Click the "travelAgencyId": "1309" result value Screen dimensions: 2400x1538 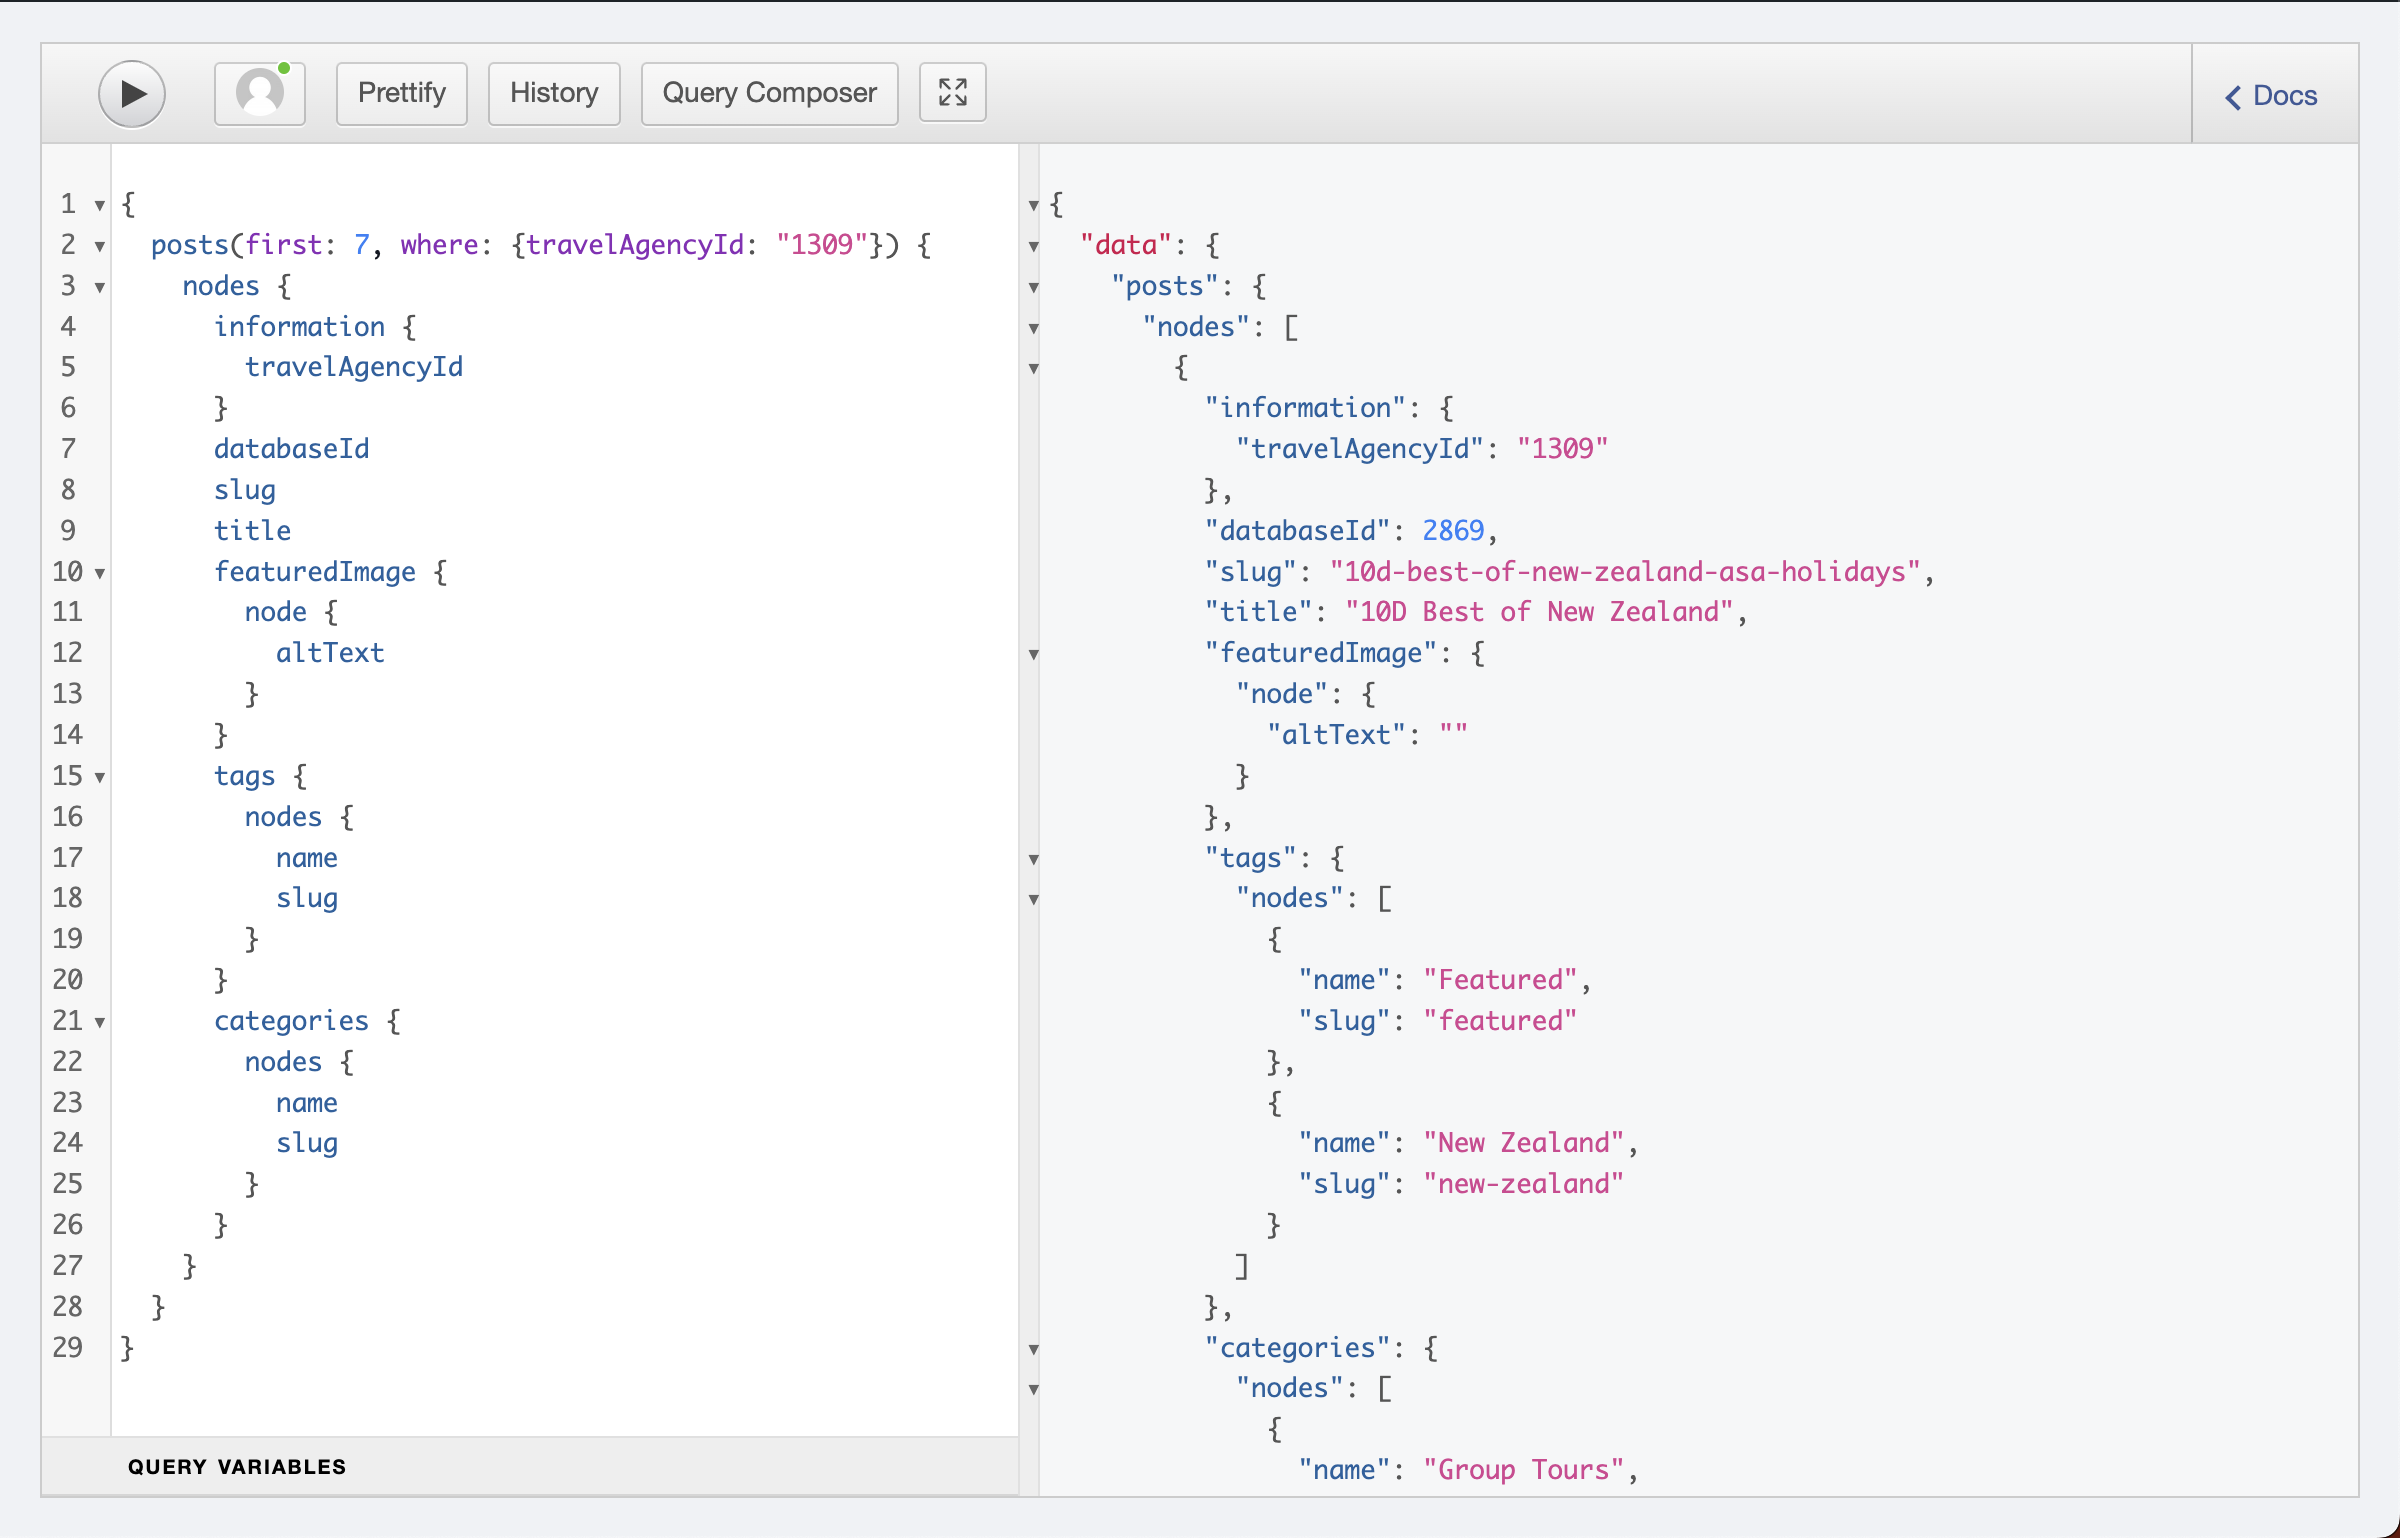tap(1562, 449)
